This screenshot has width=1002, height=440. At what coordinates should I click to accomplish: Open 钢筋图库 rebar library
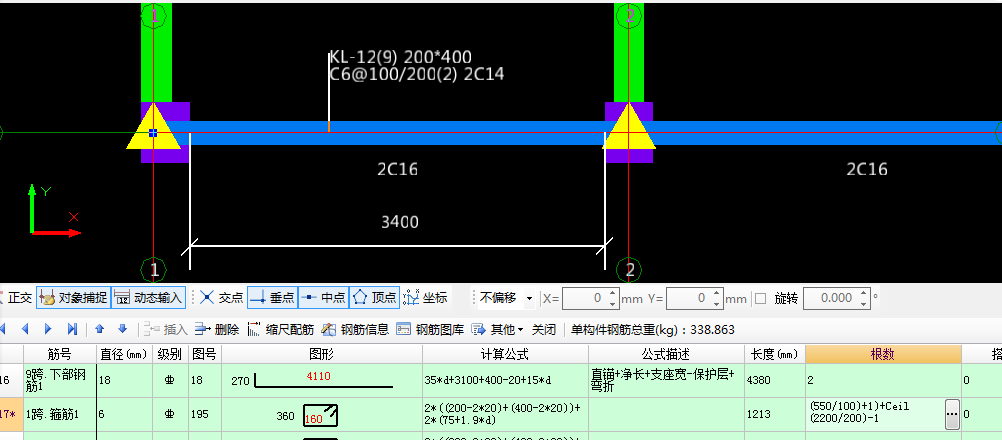430,330
